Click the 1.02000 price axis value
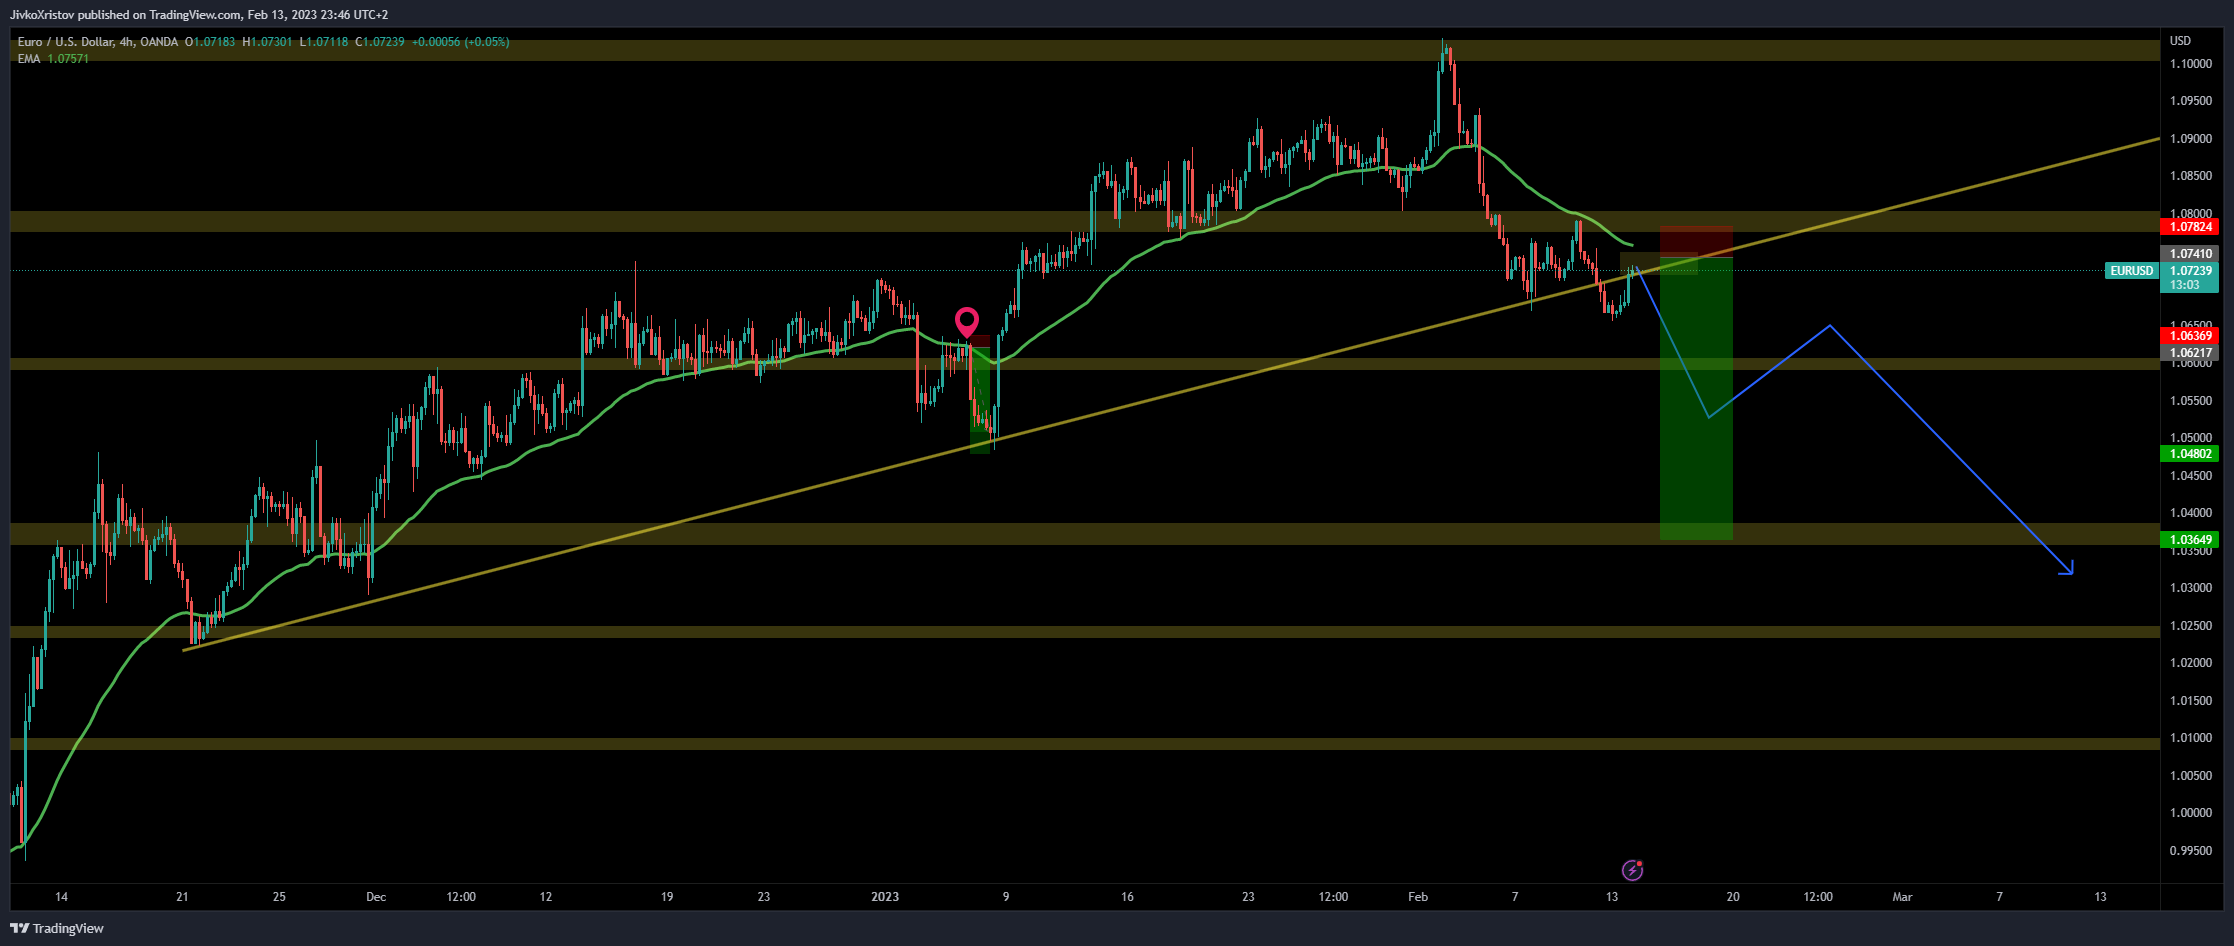Screen dimensions: 2234x946 click(2191, 663)
